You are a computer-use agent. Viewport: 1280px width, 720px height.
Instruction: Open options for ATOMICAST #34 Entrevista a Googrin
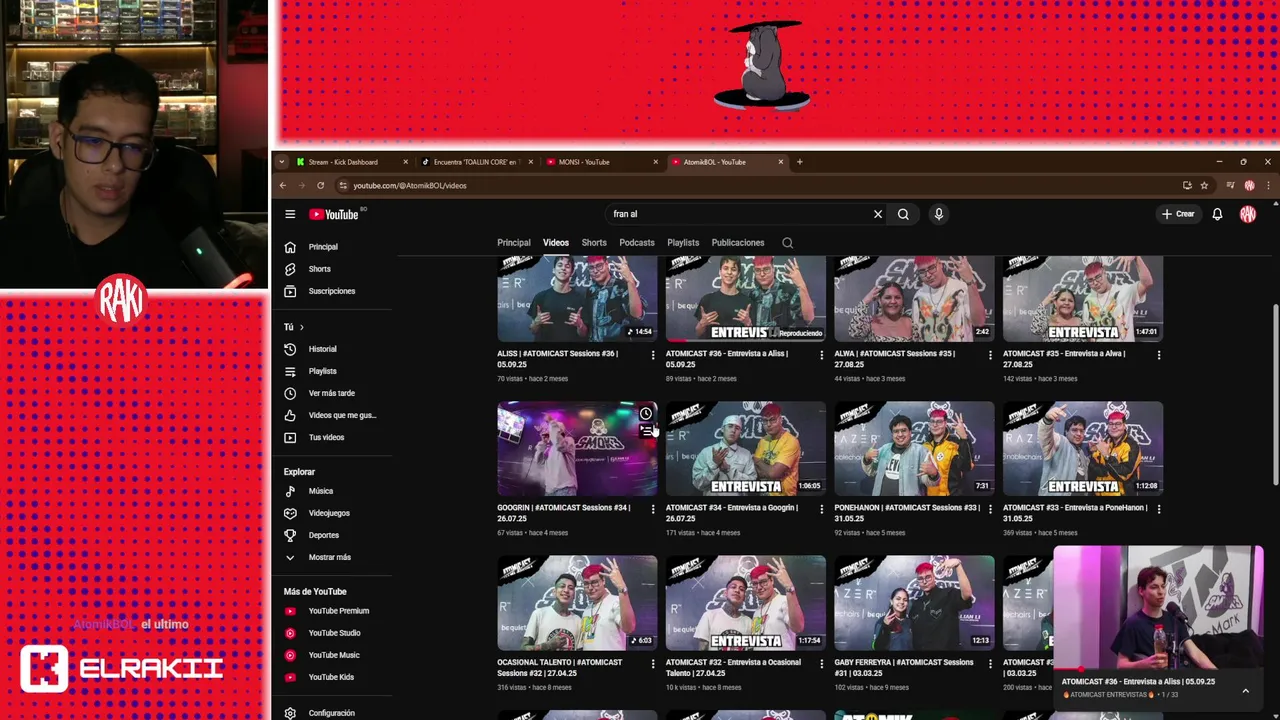[x=822, y=509]
